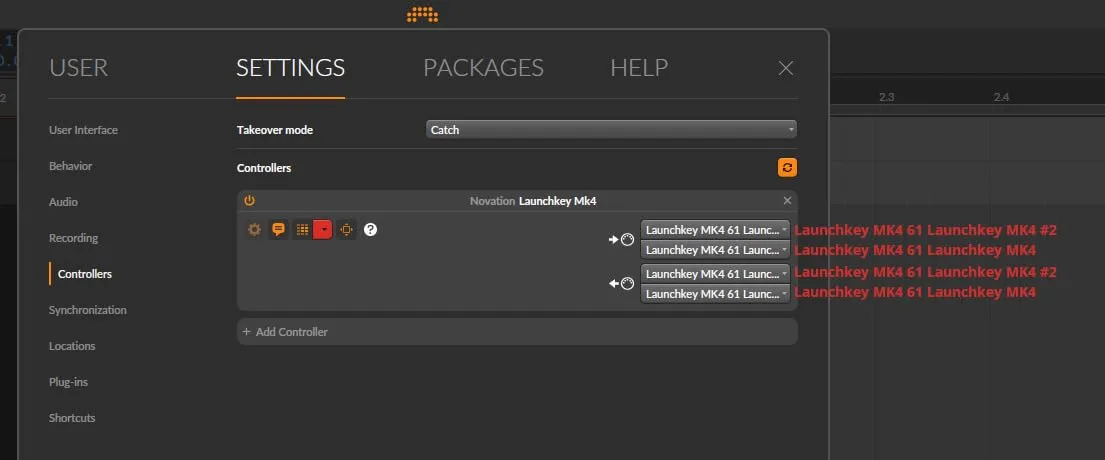The image size is (1105, 460).
Task: Click the Add Controller button
Action: [x=285, y=332]
